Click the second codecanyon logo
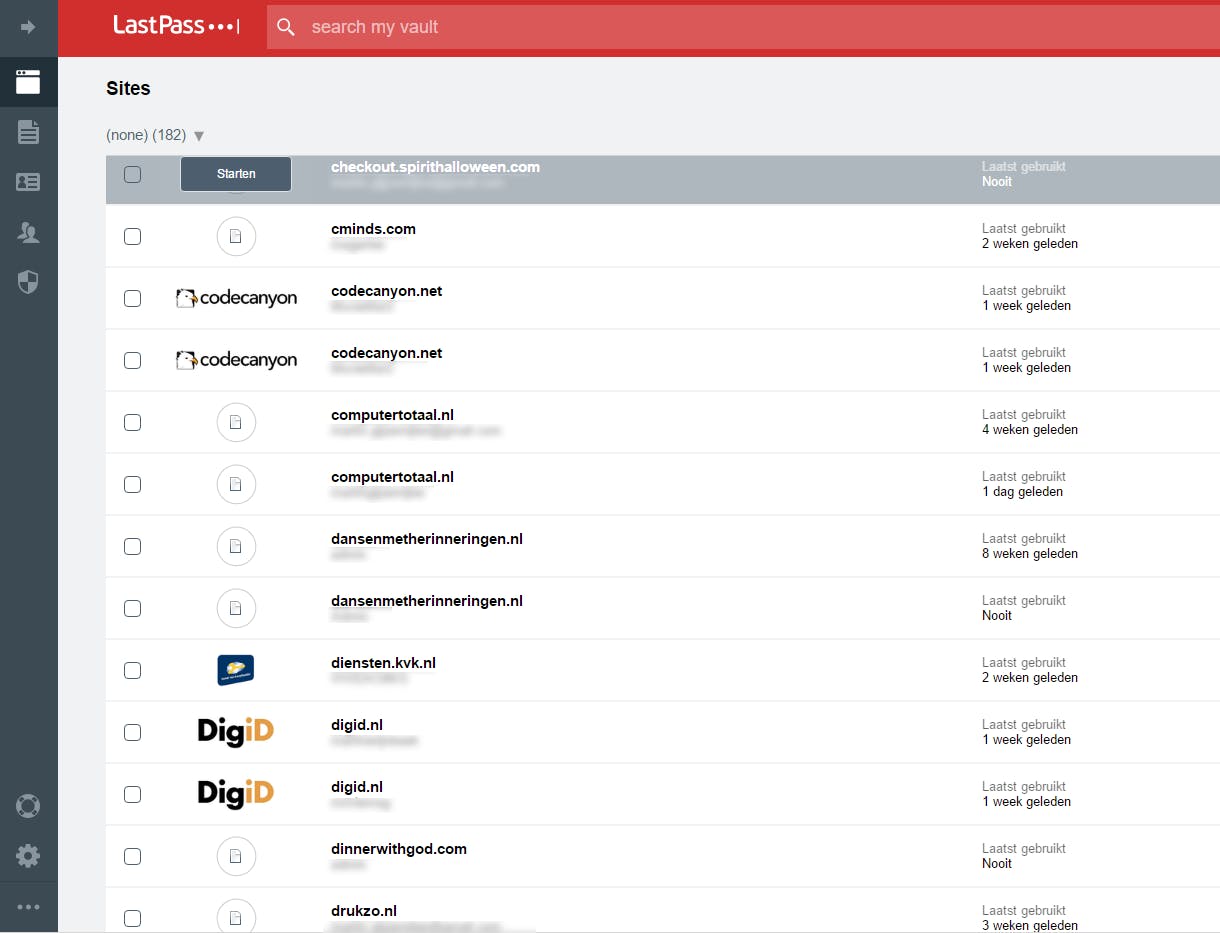Image resolution: width=1220 pixels, height=933 pixels. tap(236, 360)
